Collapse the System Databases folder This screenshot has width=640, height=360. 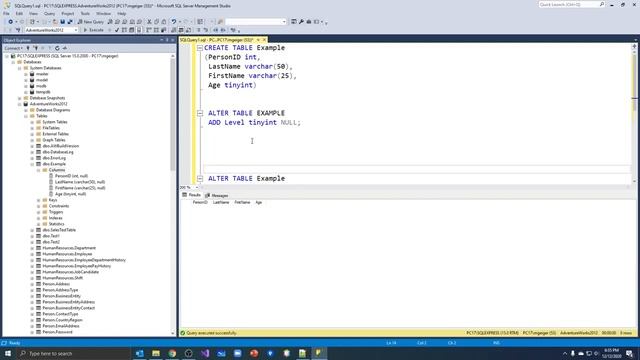(x=19, y=68)
